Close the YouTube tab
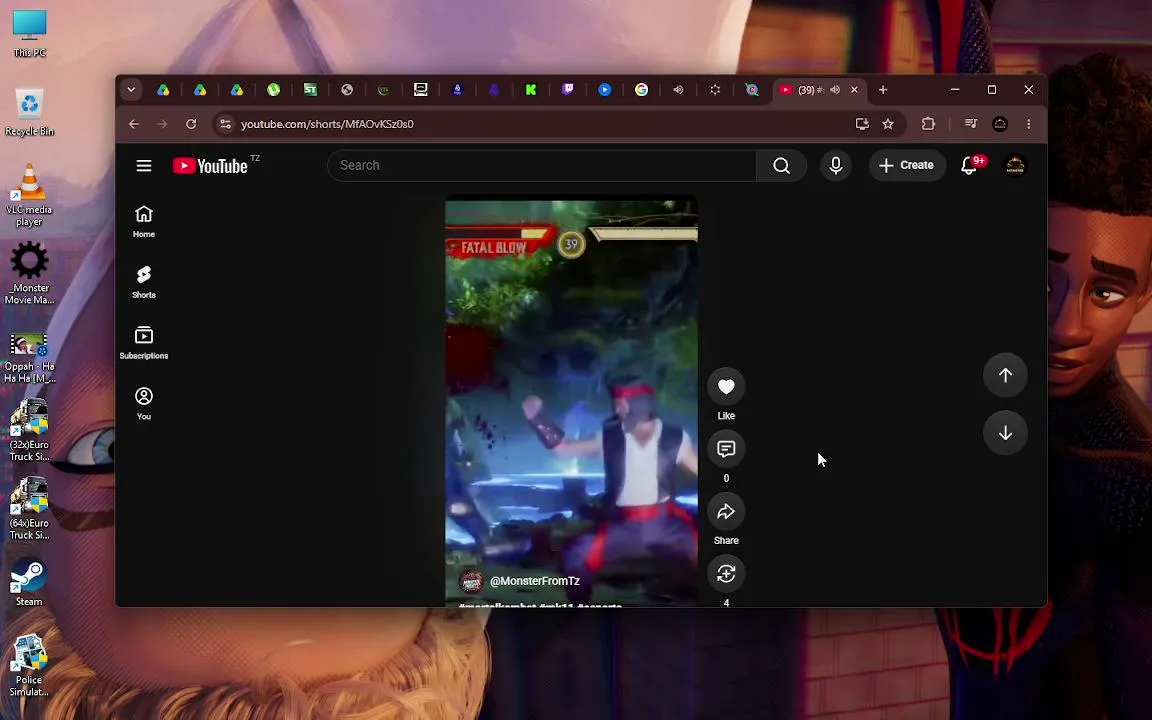 [x=854, y=90]
